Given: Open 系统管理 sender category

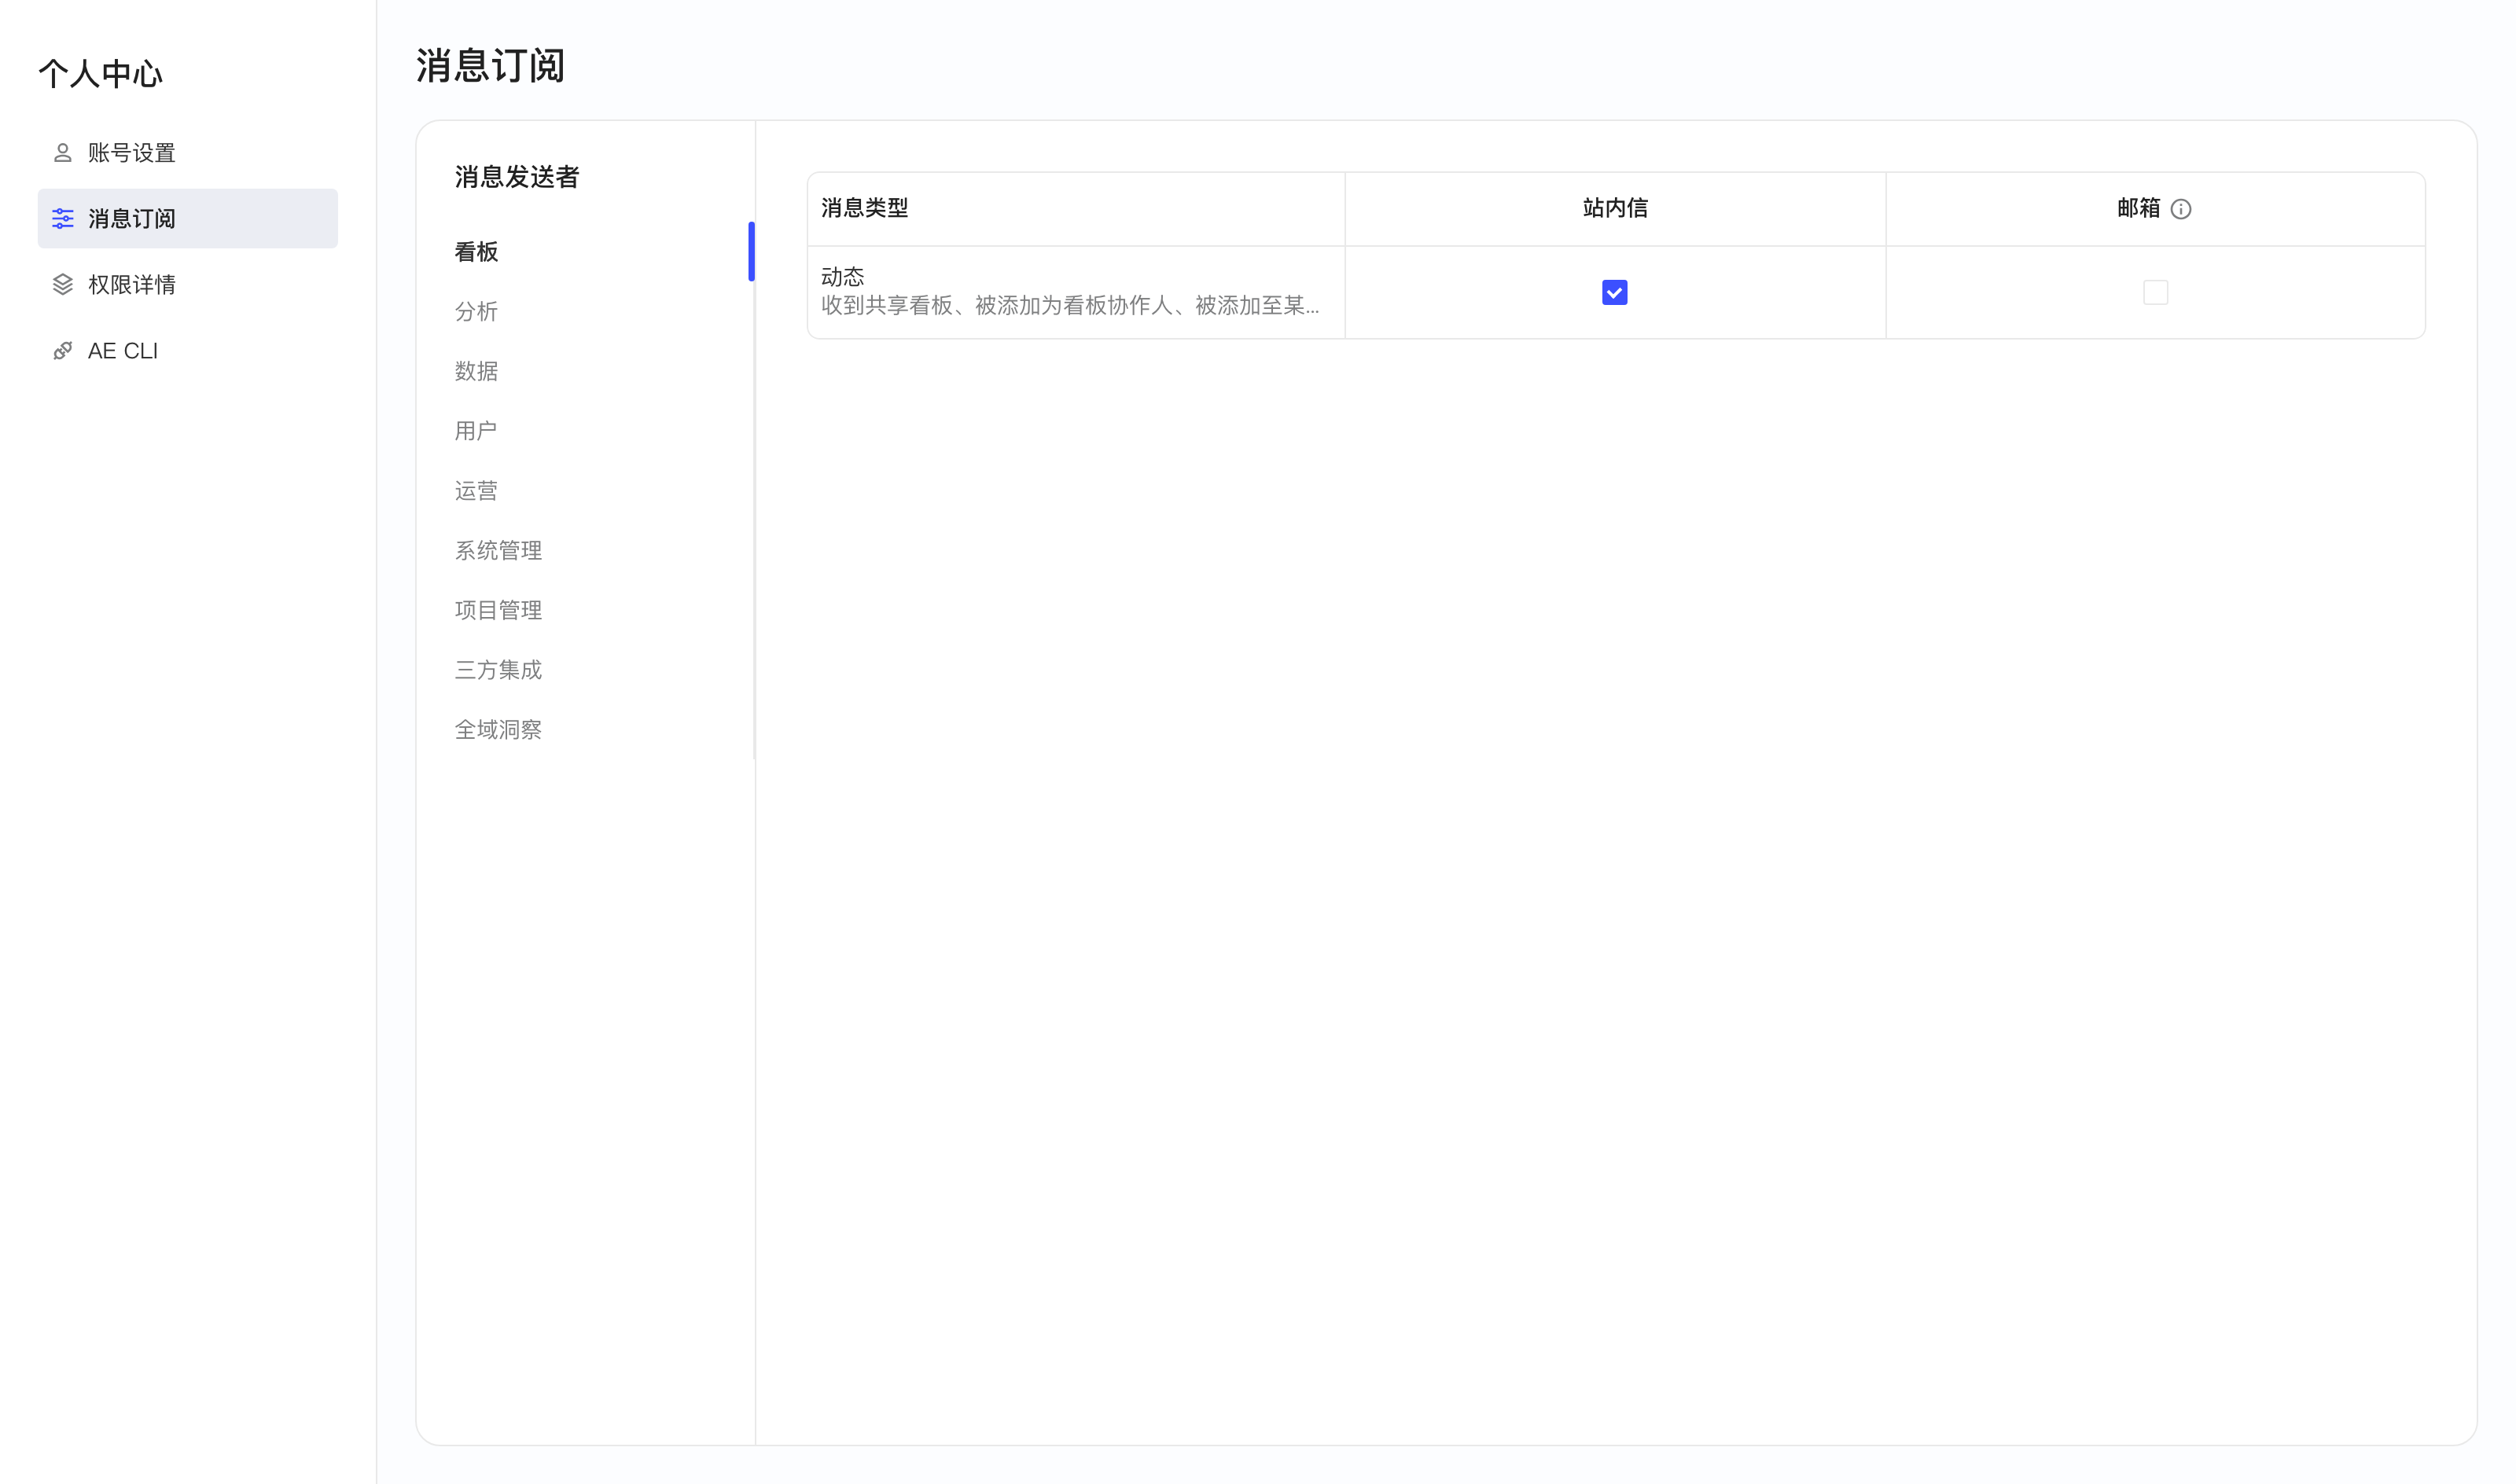Looking at the screenshot, I should [498, 551].
